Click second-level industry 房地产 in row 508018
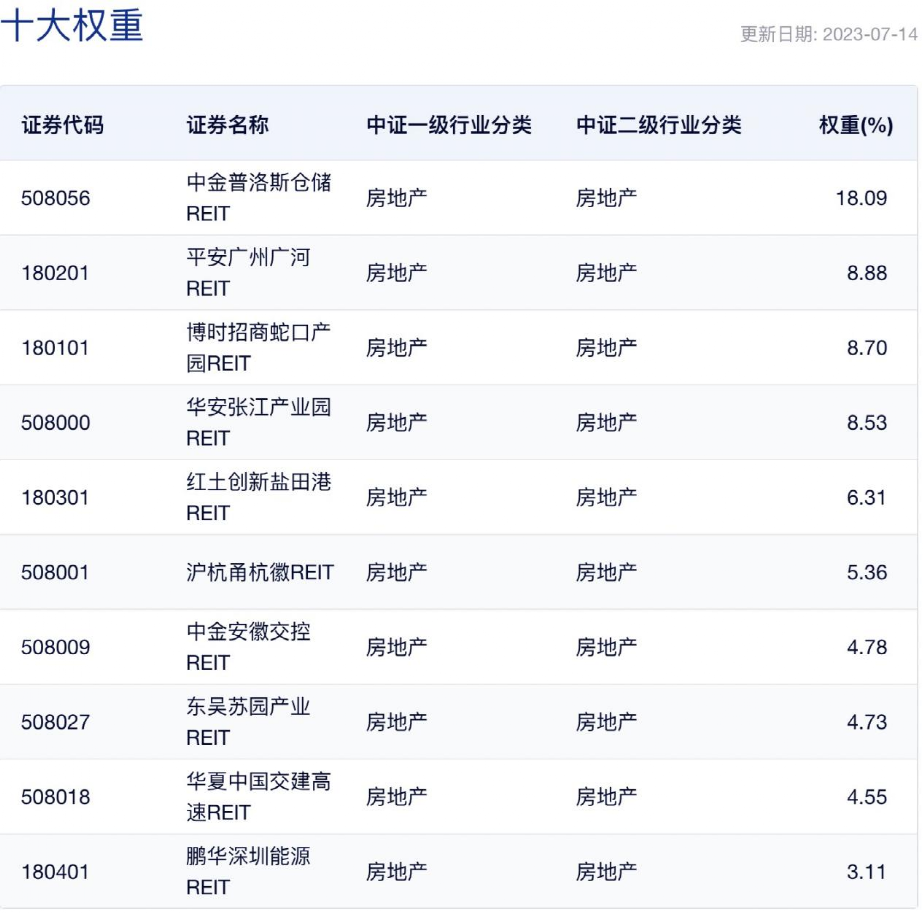 pos(606,797)
